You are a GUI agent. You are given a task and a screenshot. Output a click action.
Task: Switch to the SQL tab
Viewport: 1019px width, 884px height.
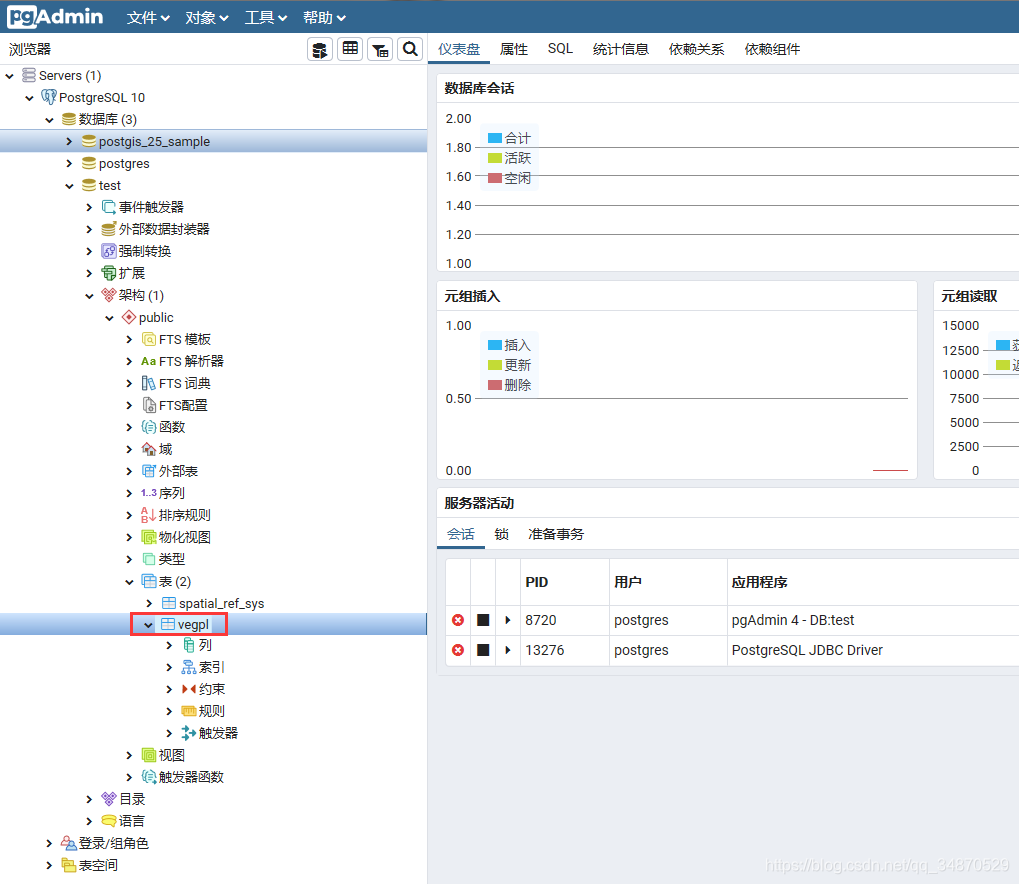pyautogui.click(x=560, y=49)
